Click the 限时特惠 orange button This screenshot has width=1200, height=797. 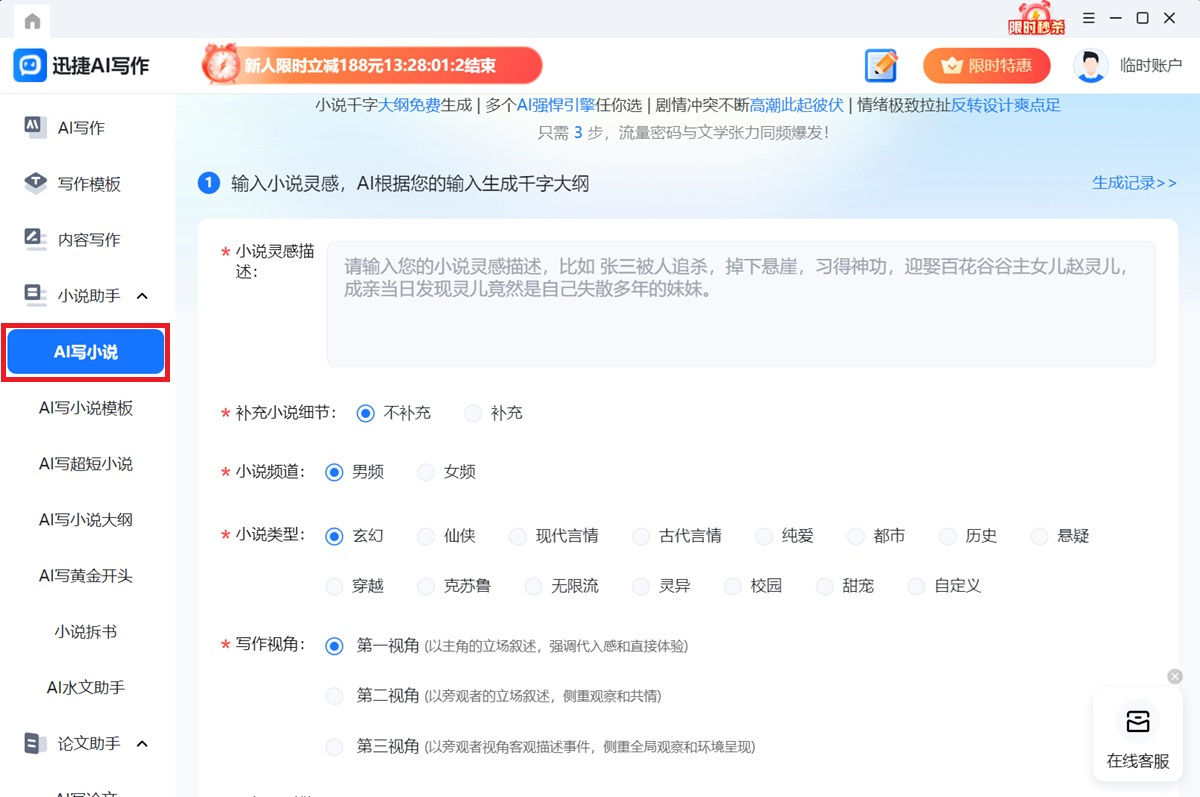[986, 66]
